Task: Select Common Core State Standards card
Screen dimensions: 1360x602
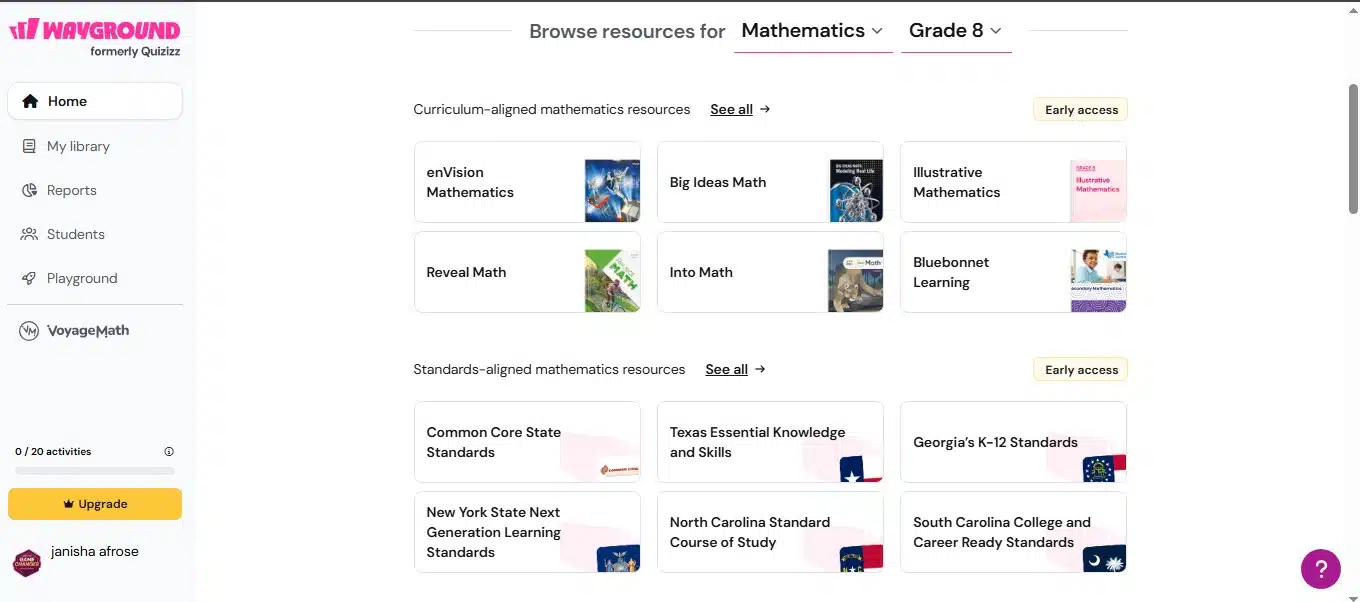Action: pos(527,442)
